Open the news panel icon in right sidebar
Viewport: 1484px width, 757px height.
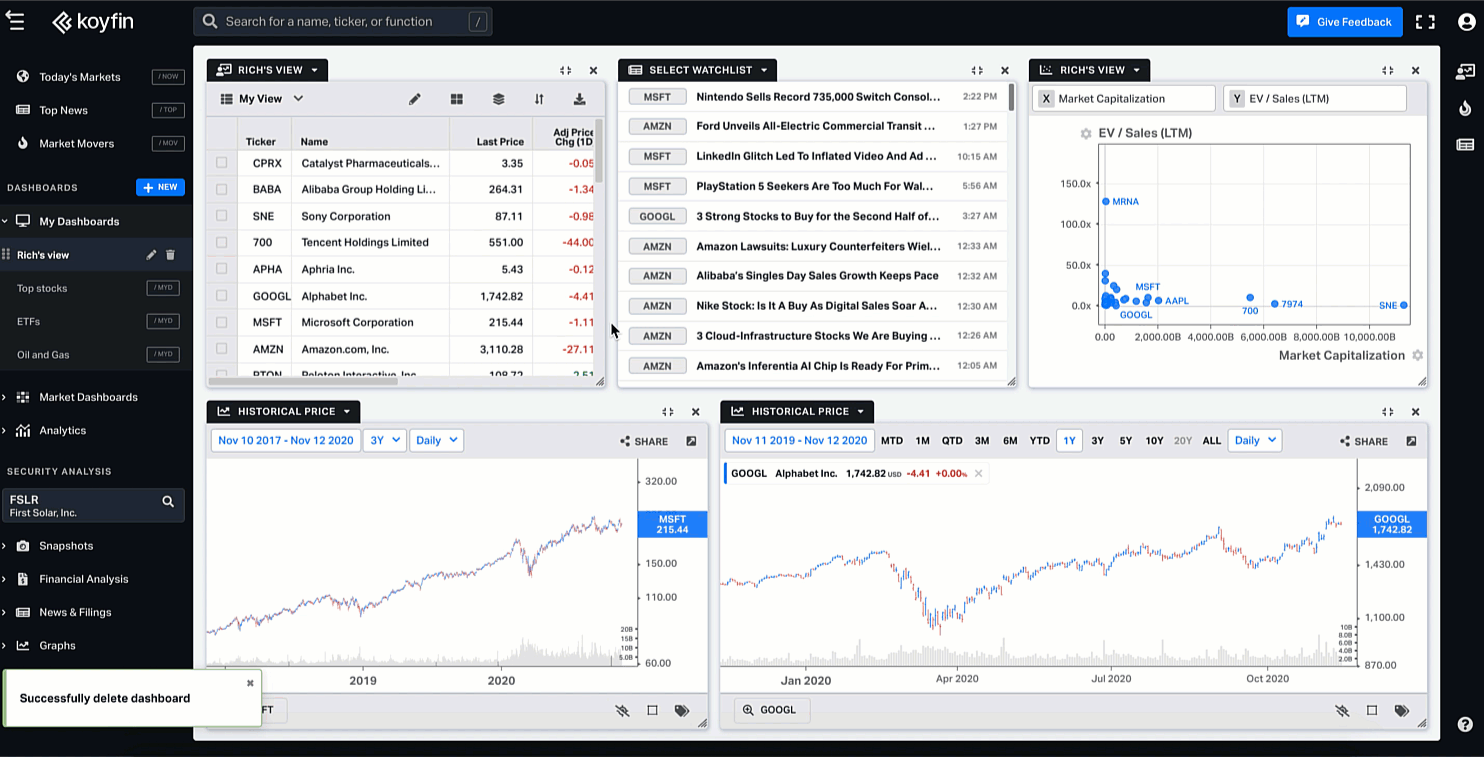1465,145
